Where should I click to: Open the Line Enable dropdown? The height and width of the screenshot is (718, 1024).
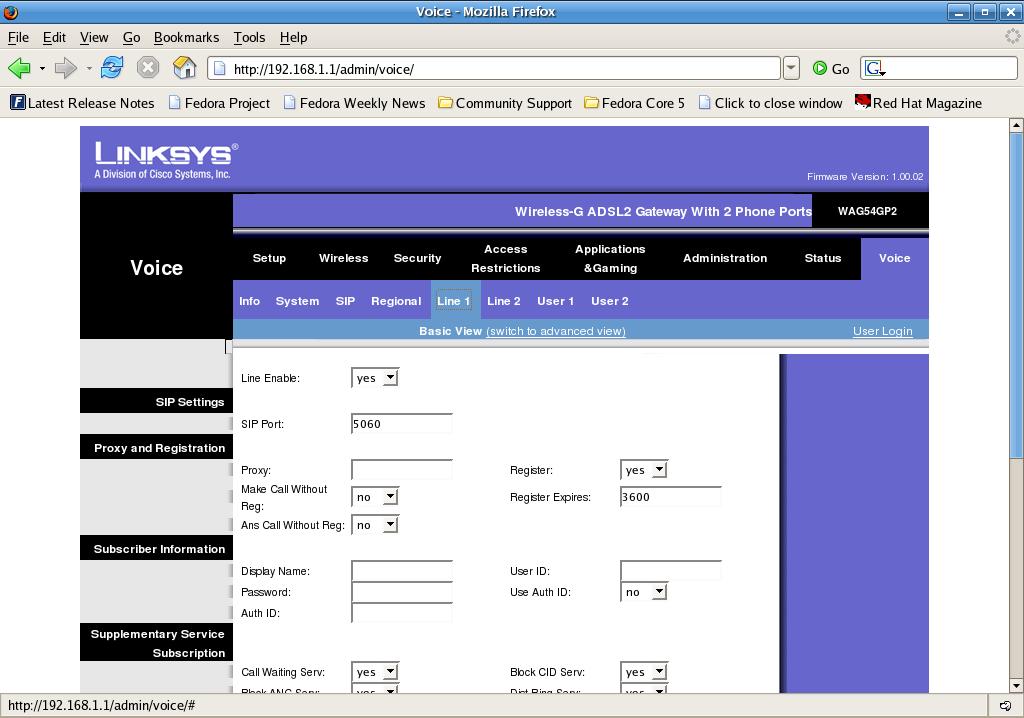(375, 378)
